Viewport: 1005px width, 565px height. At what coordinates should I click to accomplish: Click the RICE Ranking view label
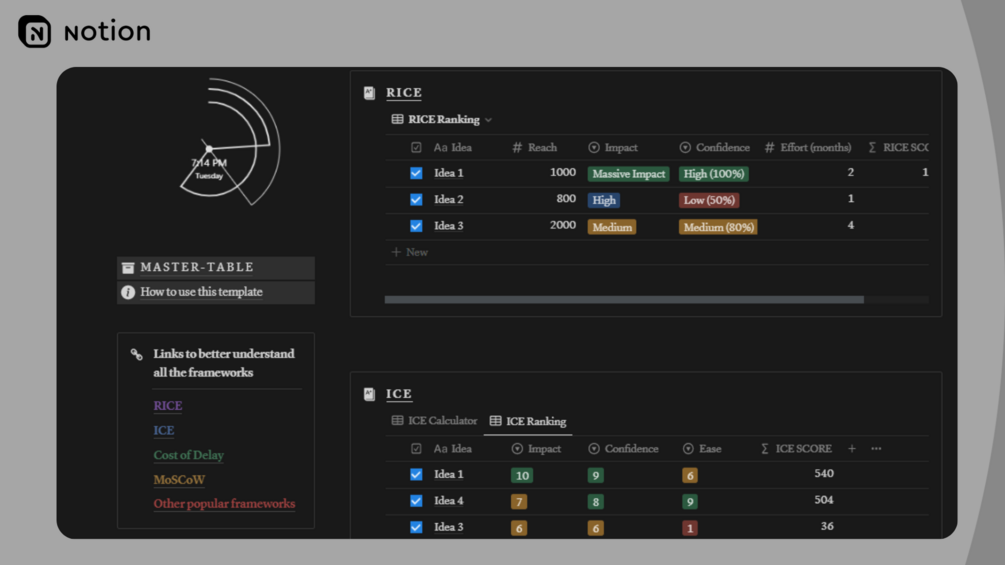tap(444, 119)
